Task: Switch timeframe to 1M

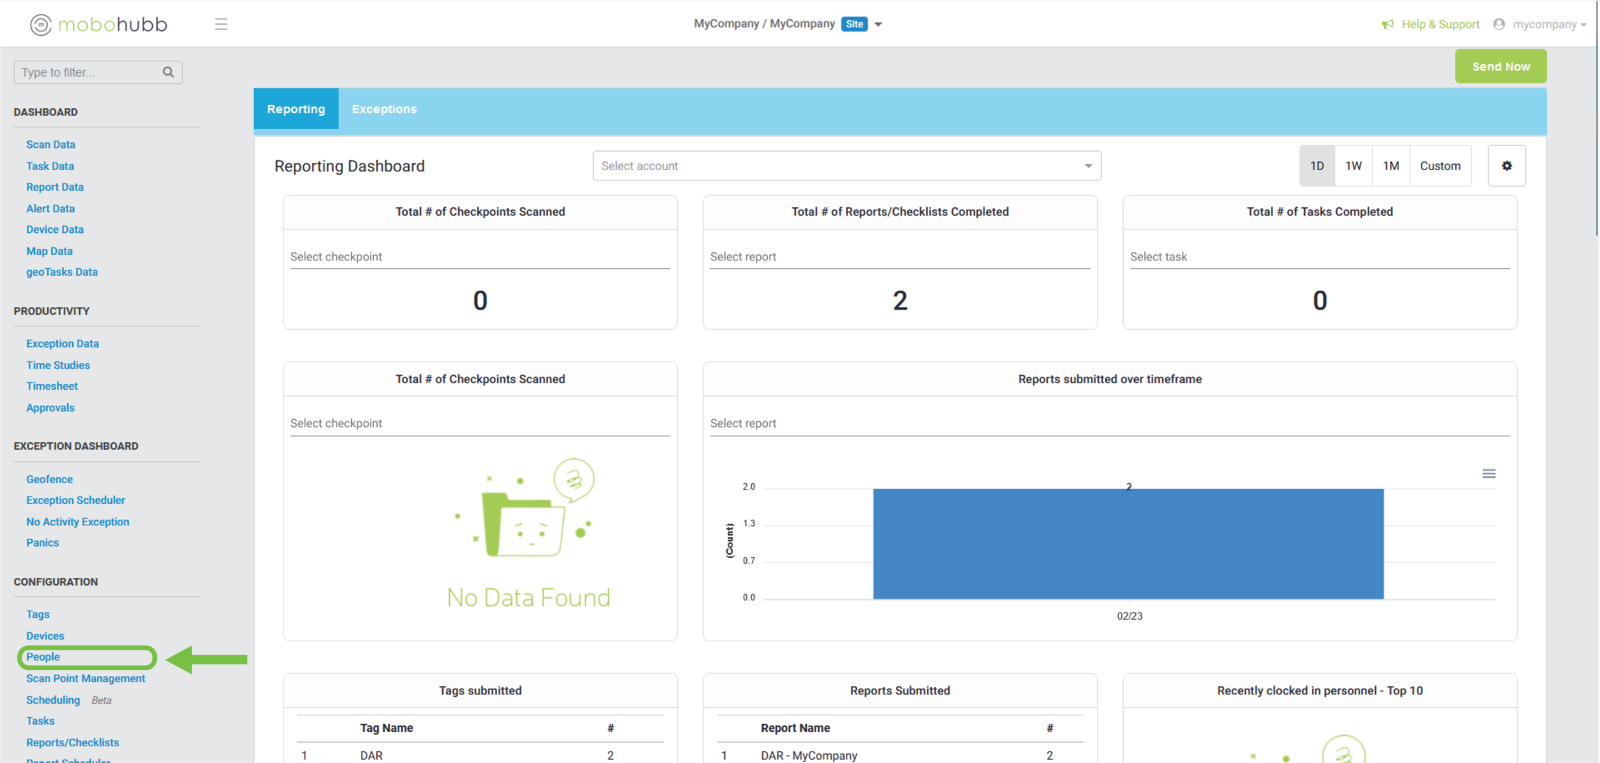Action: (1391, 166)
